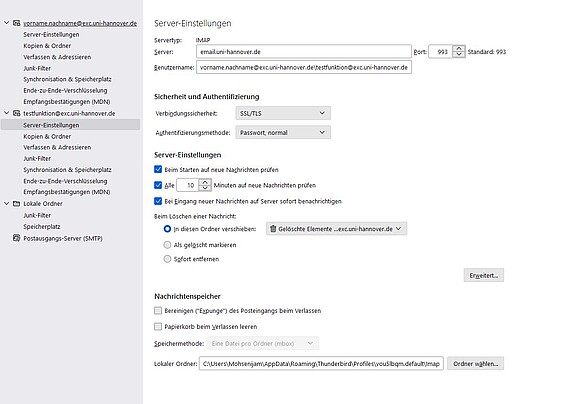
Task: Click the Benutzername input field
Action: pos(304,67)
